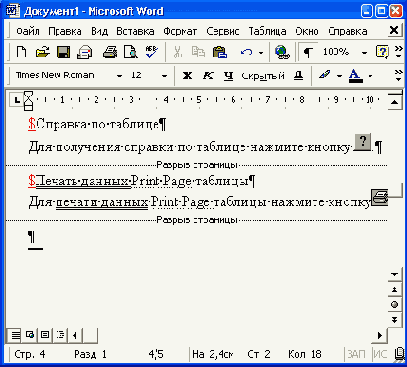Open the Сервис menu

pos(223,31)
